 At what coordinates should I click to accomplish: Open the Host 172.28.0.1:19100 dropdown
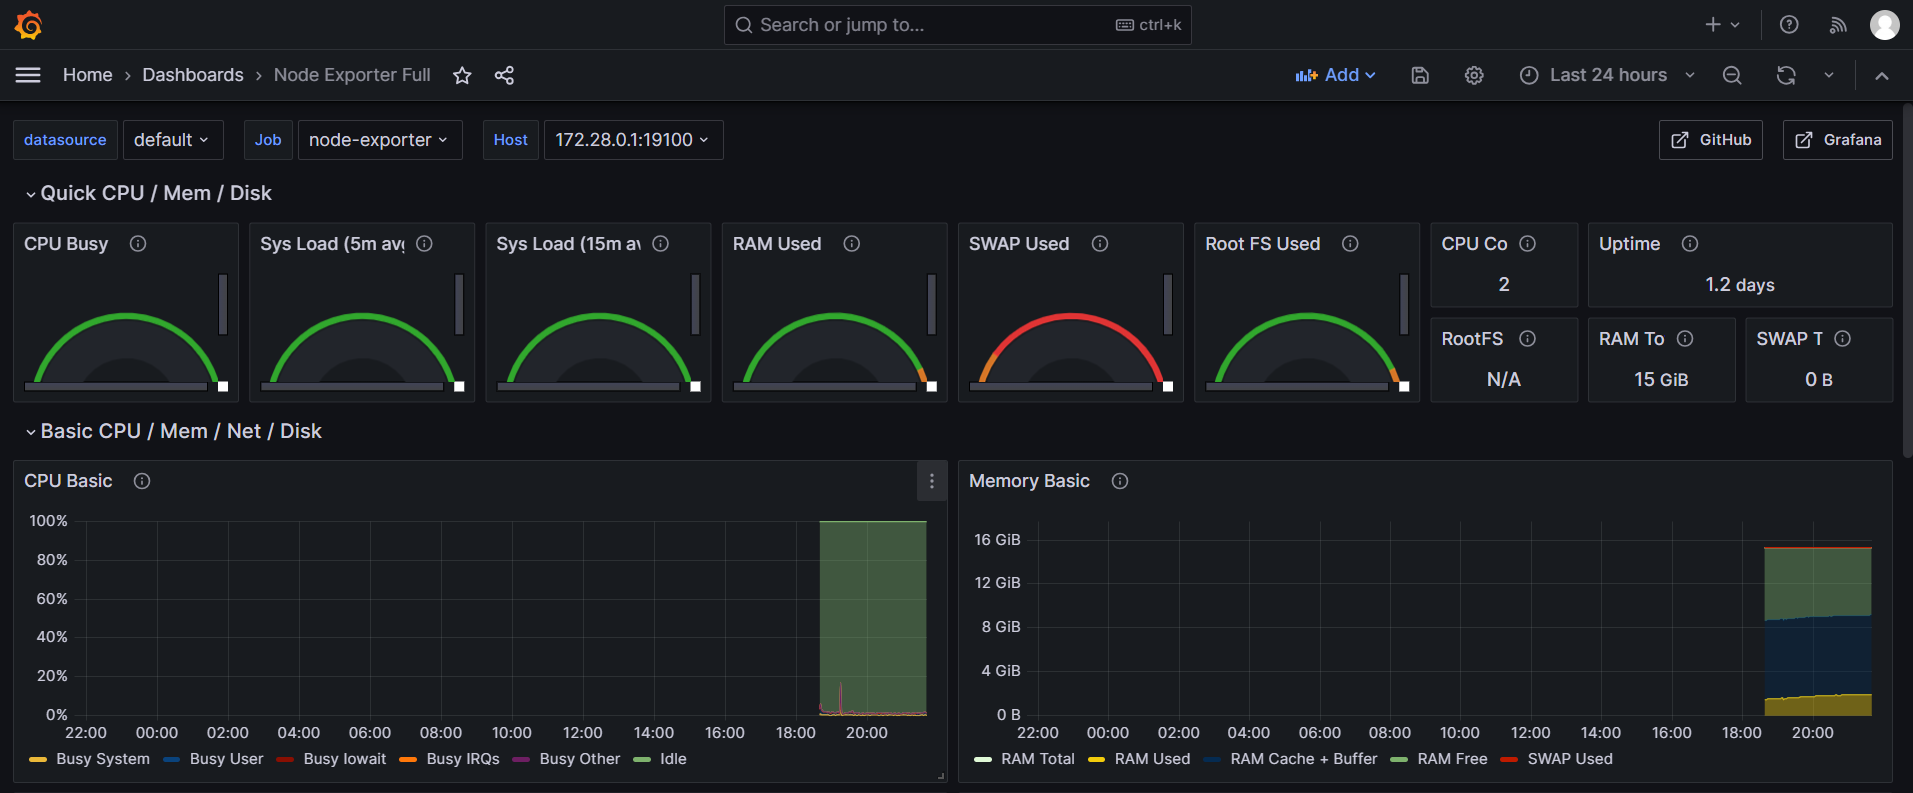(x=632, y=140)
